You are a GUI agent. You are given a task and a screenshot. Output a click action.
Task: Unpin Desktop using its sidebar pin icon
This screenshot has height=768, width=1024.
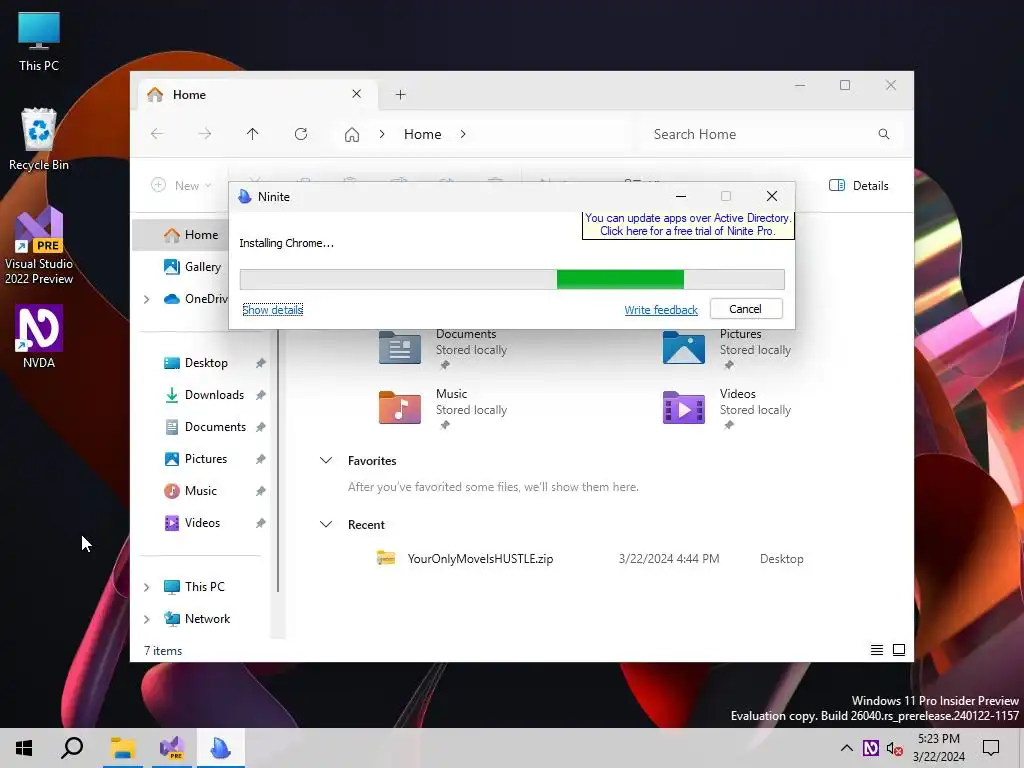[x=261, y=363]
